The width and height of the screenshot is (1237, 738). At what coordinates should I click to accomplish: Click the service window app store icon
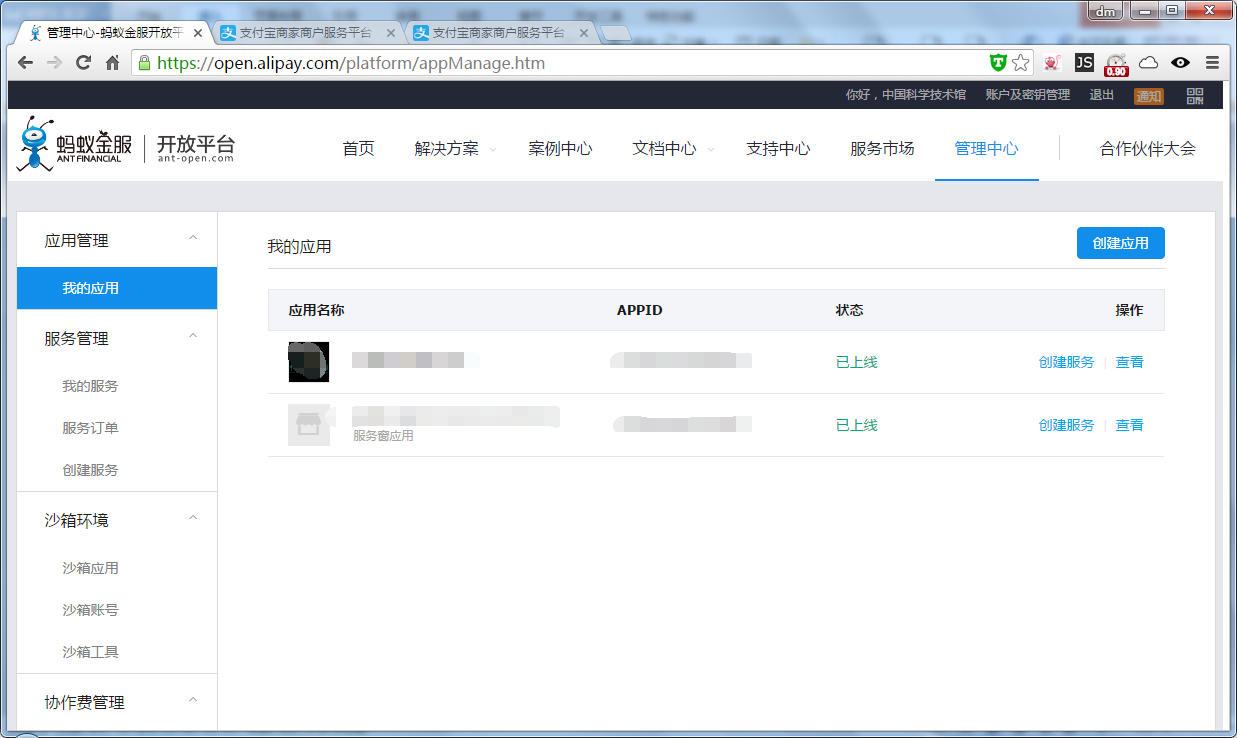(x=309, y=425)
